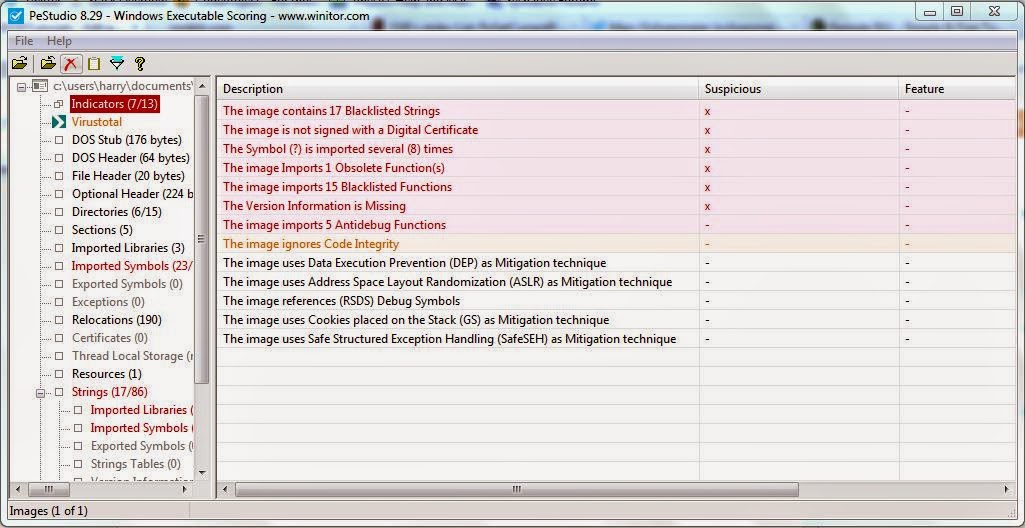Select the Indicators (7/13) tree item

(x=114, y=104)
